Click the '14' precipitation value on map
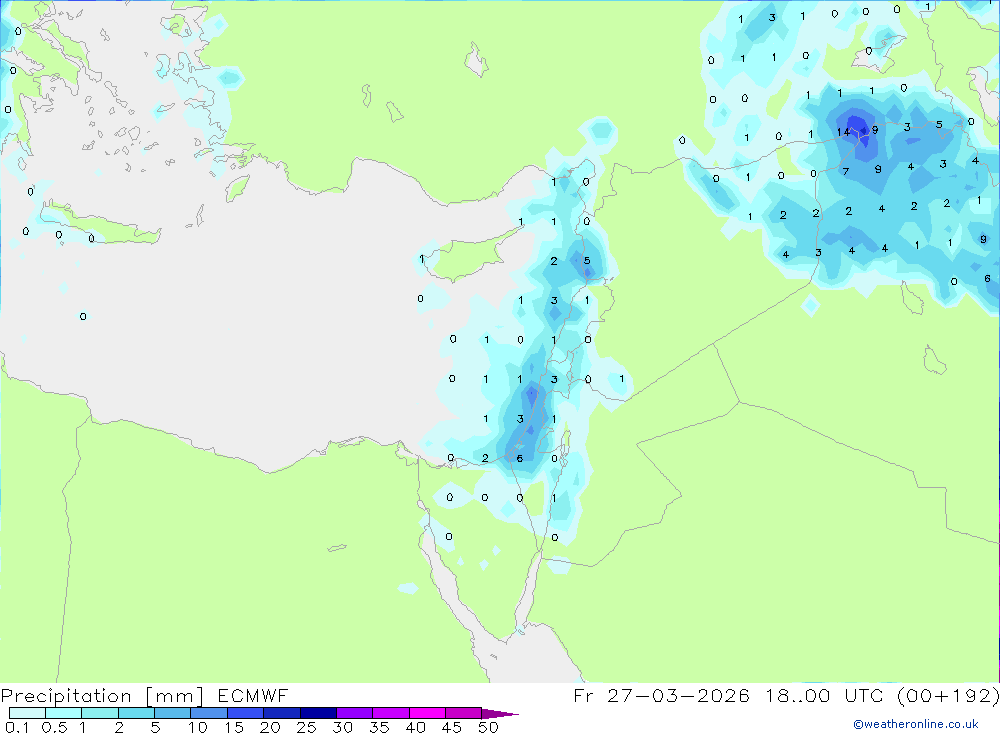Screen dimensions: 1000x733 tap(843, 132)
